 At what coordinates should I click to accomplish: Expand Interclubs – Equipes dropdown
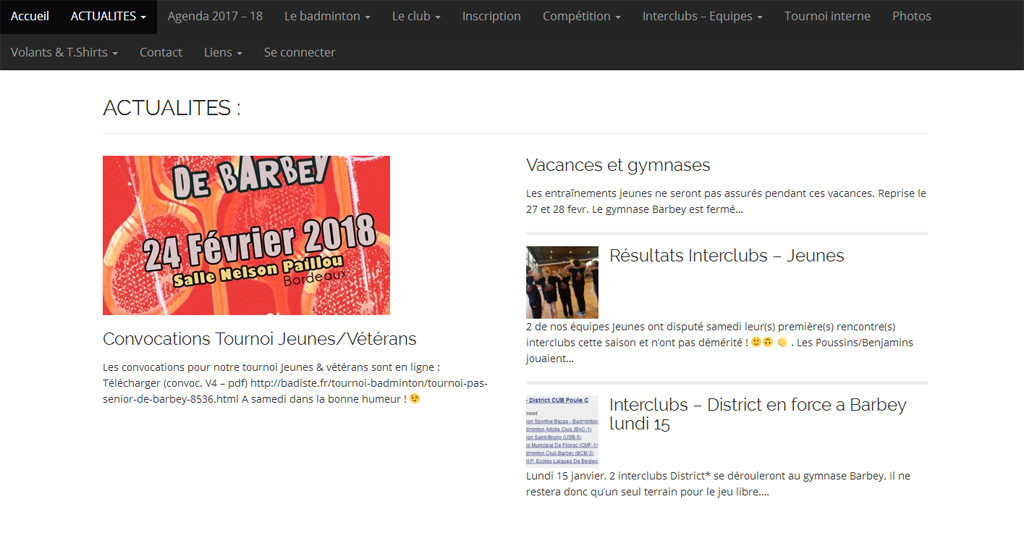pos(702,16)
